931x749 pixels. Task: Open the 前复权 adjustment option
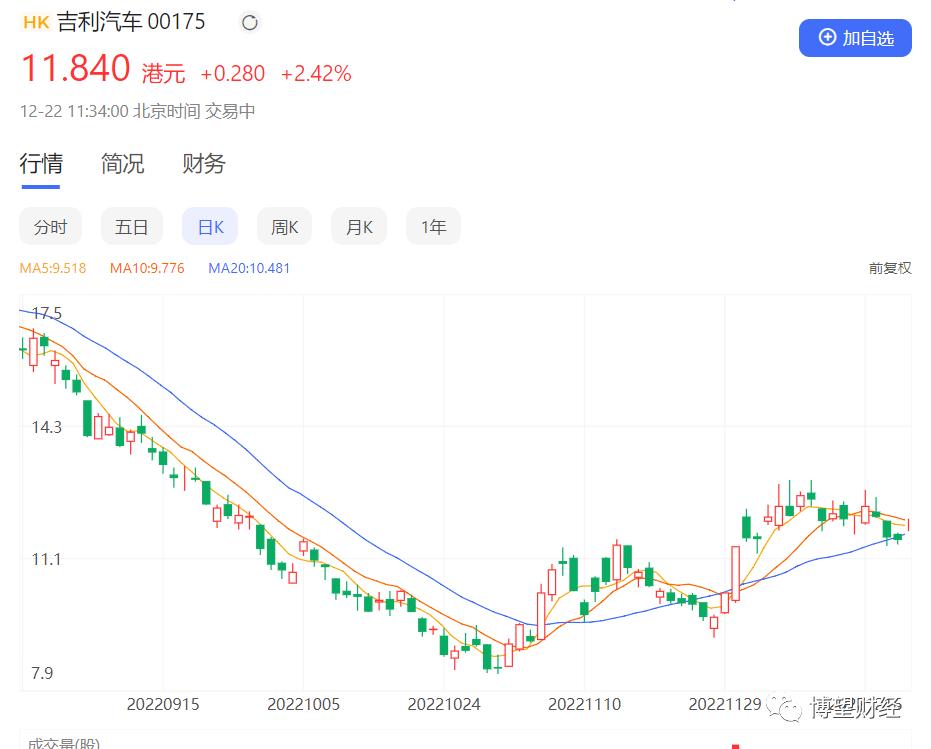click(x=889, y=268)
